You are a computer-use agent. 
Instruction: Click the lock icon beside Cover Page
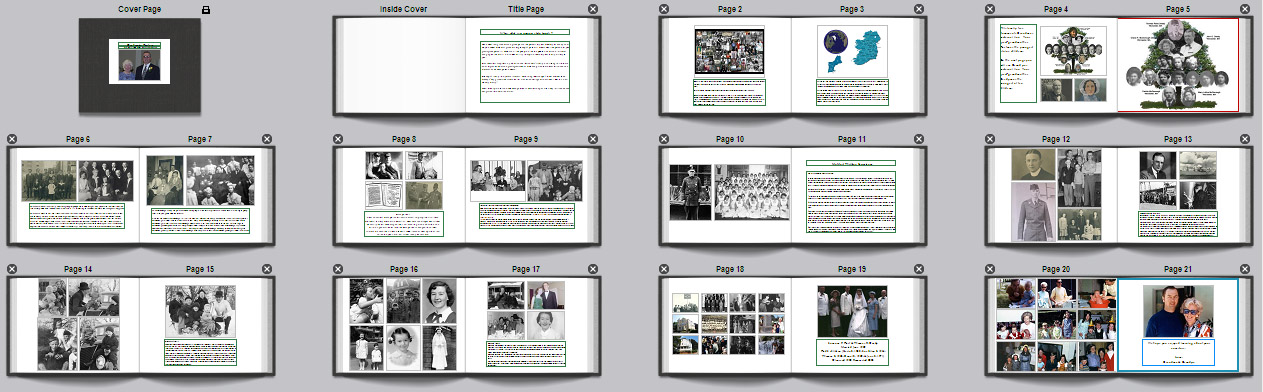click(206, 9)
